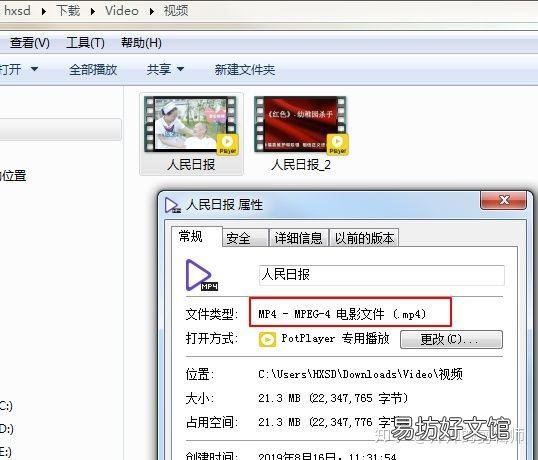Click the file type value MP4 - MPEG-4 电影文件
This screenshot has width=538, height=460.
click(342, 314)
